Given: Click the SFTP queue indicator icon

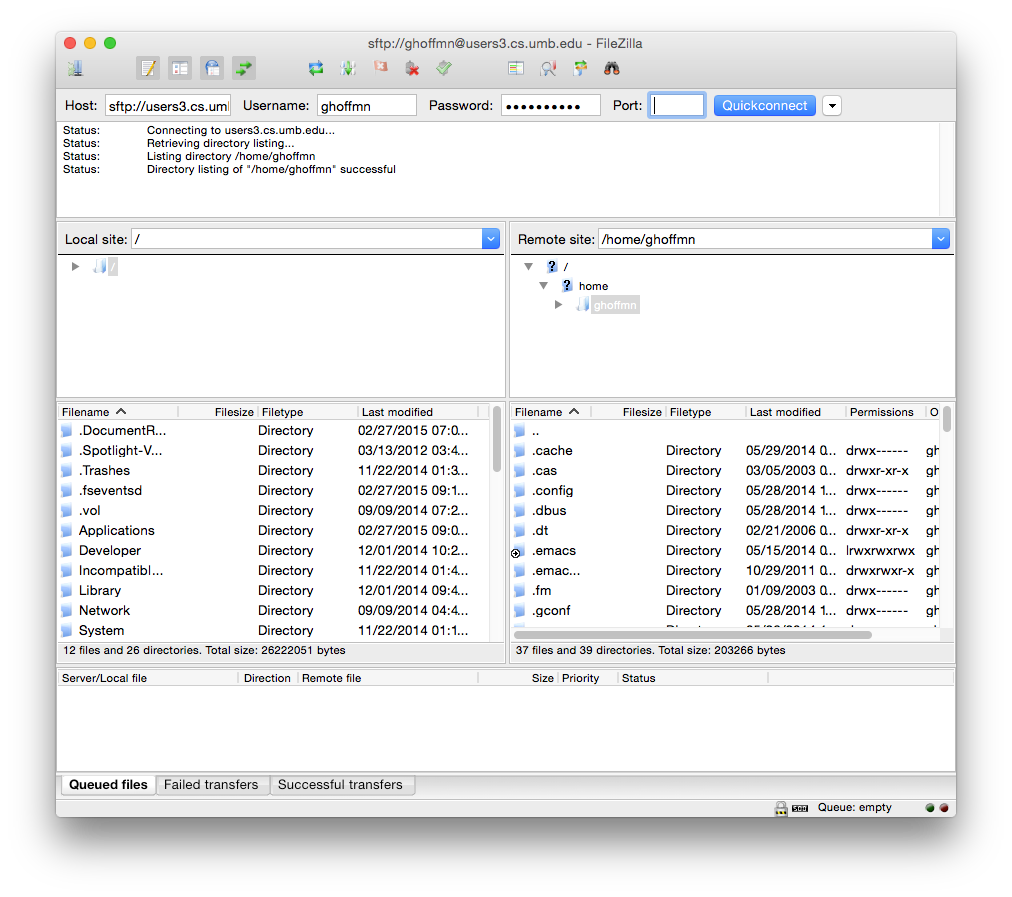Looking at the screenshot, I should (800, 809).
